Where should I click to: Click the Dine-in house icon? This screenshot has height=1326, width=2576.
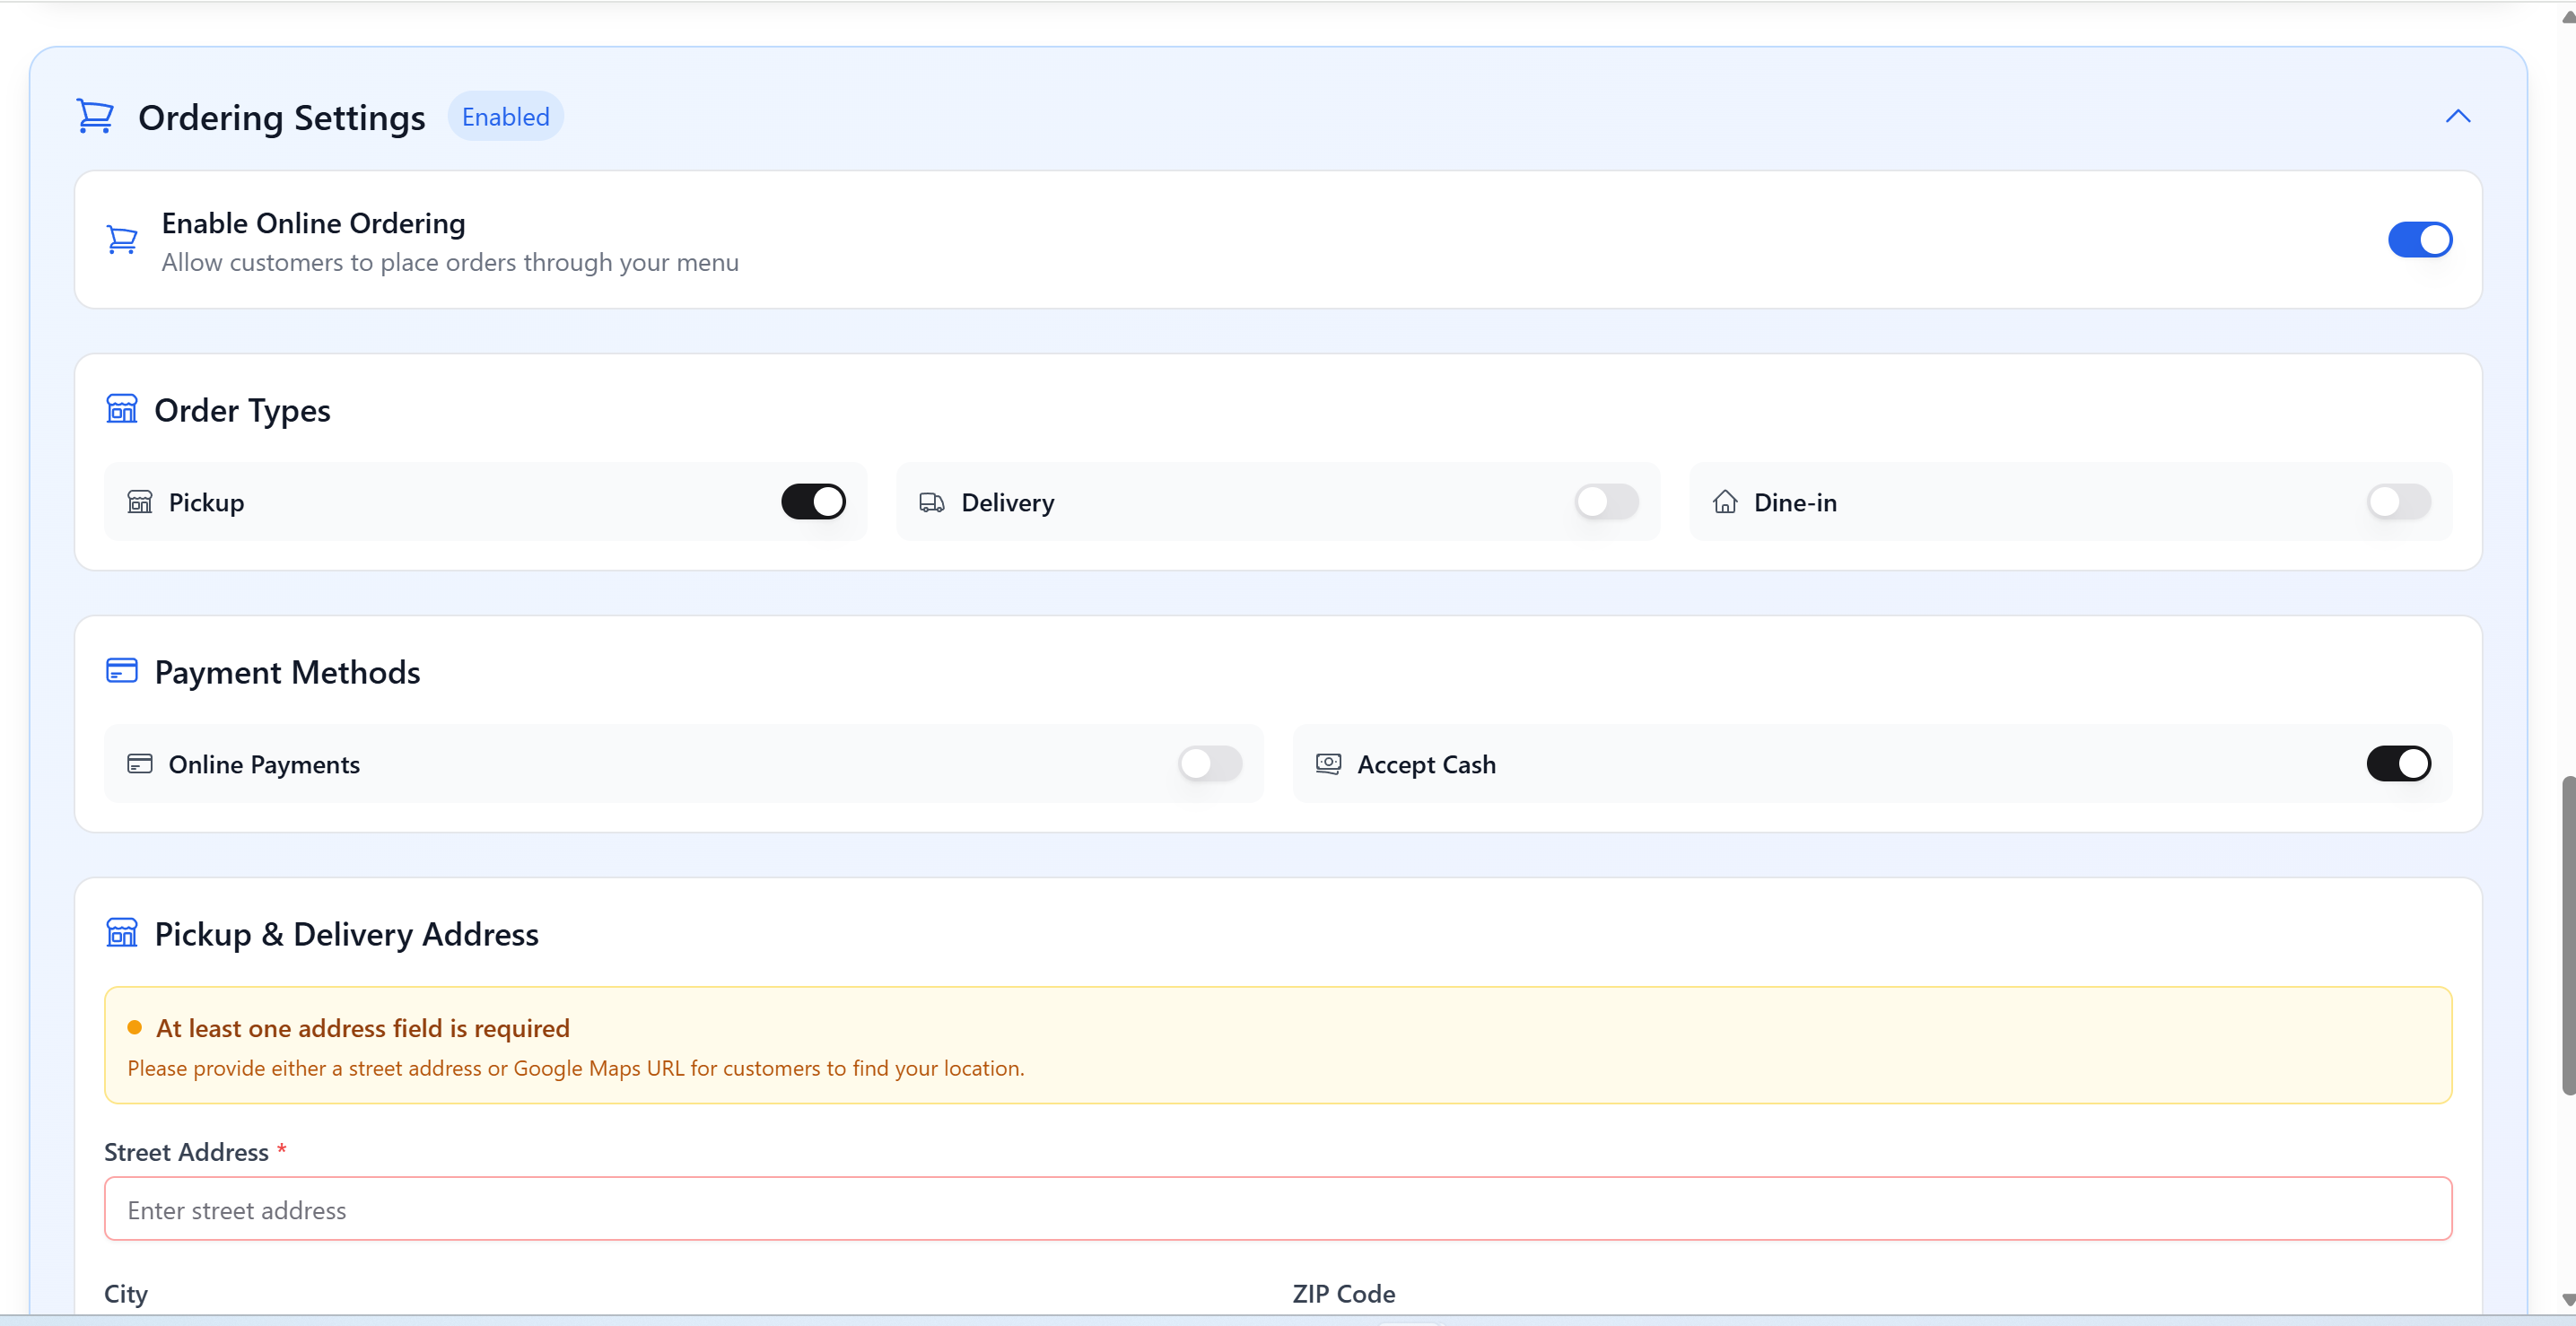[x=1725, y=502]
